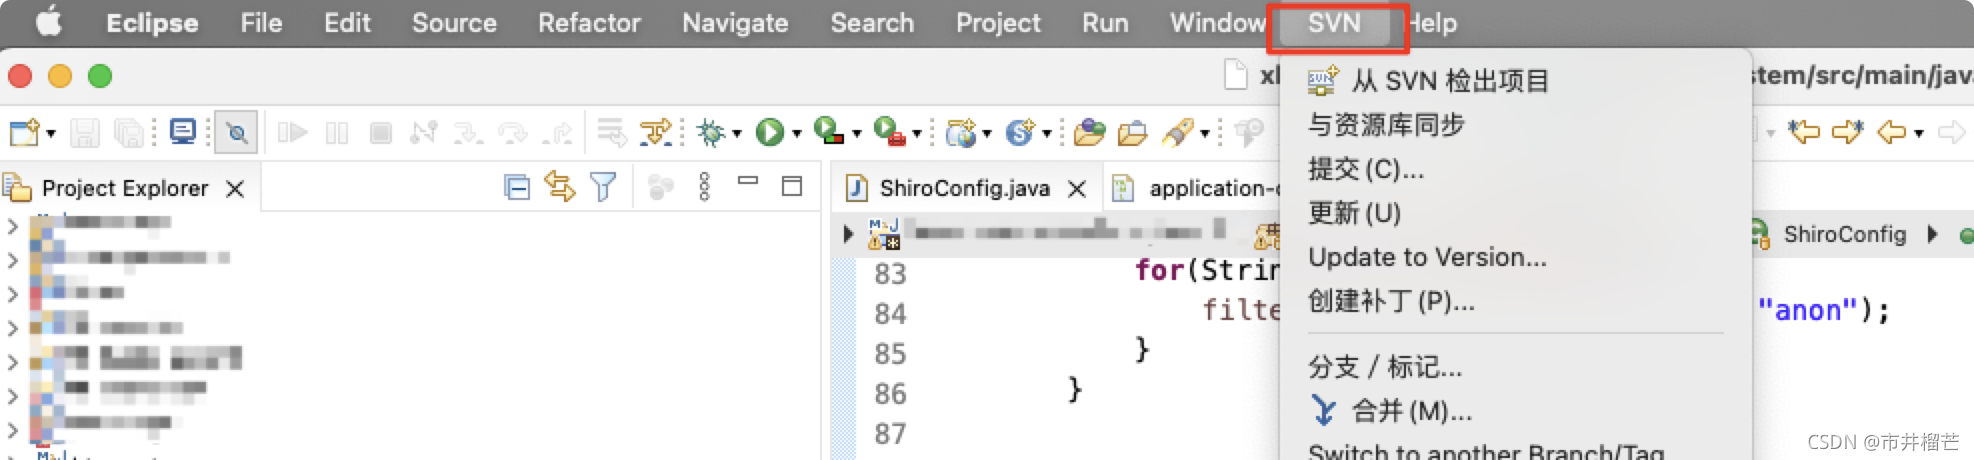Image resolution: width=1974 pixels, height=460 pixels.
Task: Open the blue S icon dropdown arrow
Action: tap(1047, 133)
